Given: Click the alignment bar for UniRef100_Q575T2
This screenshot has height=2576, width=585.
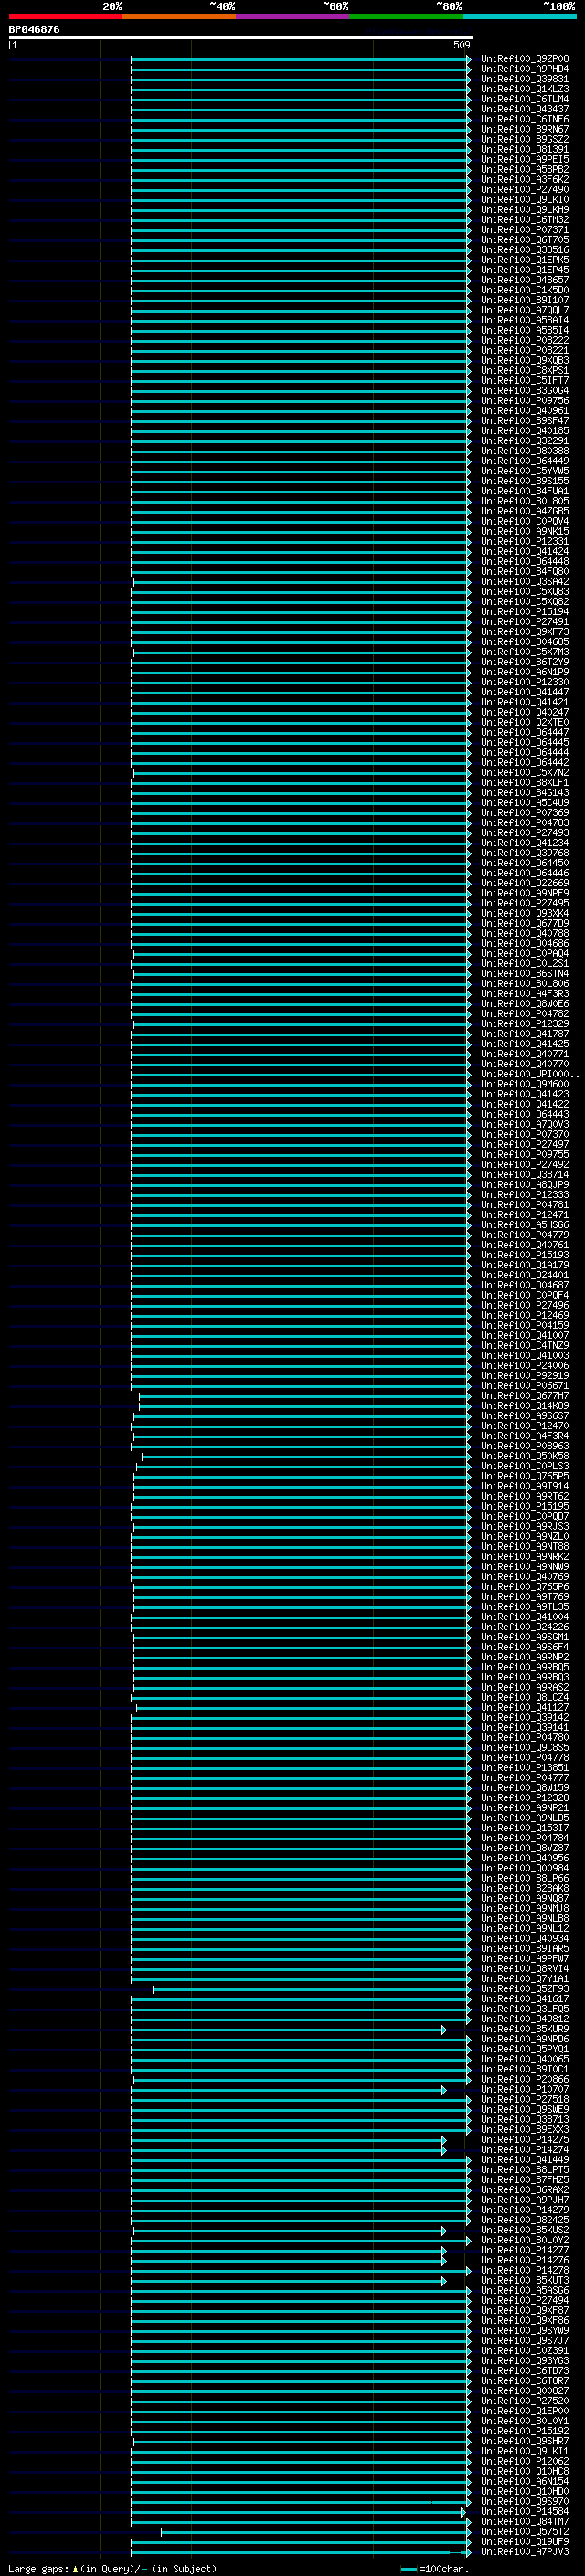Looking at the screenshot, I should tap(315, 2531).
